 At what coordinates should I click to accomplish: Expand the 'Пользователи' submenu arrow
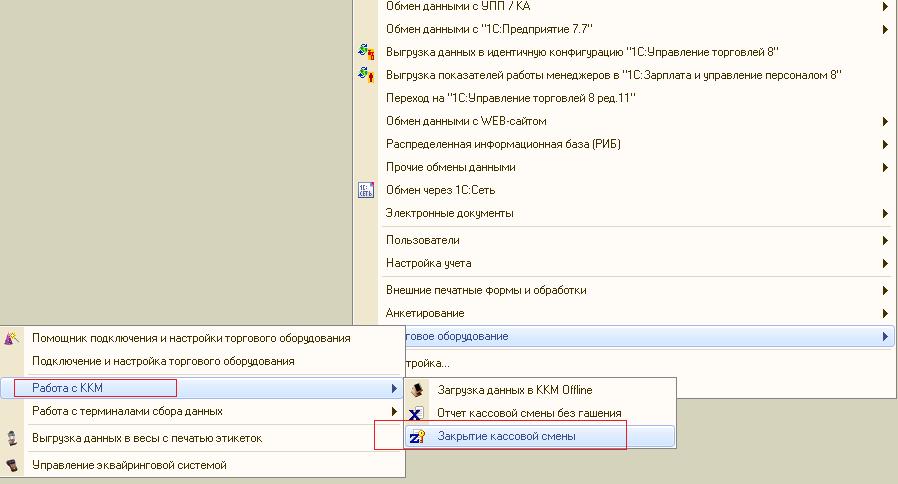click(x=885, y=241)
